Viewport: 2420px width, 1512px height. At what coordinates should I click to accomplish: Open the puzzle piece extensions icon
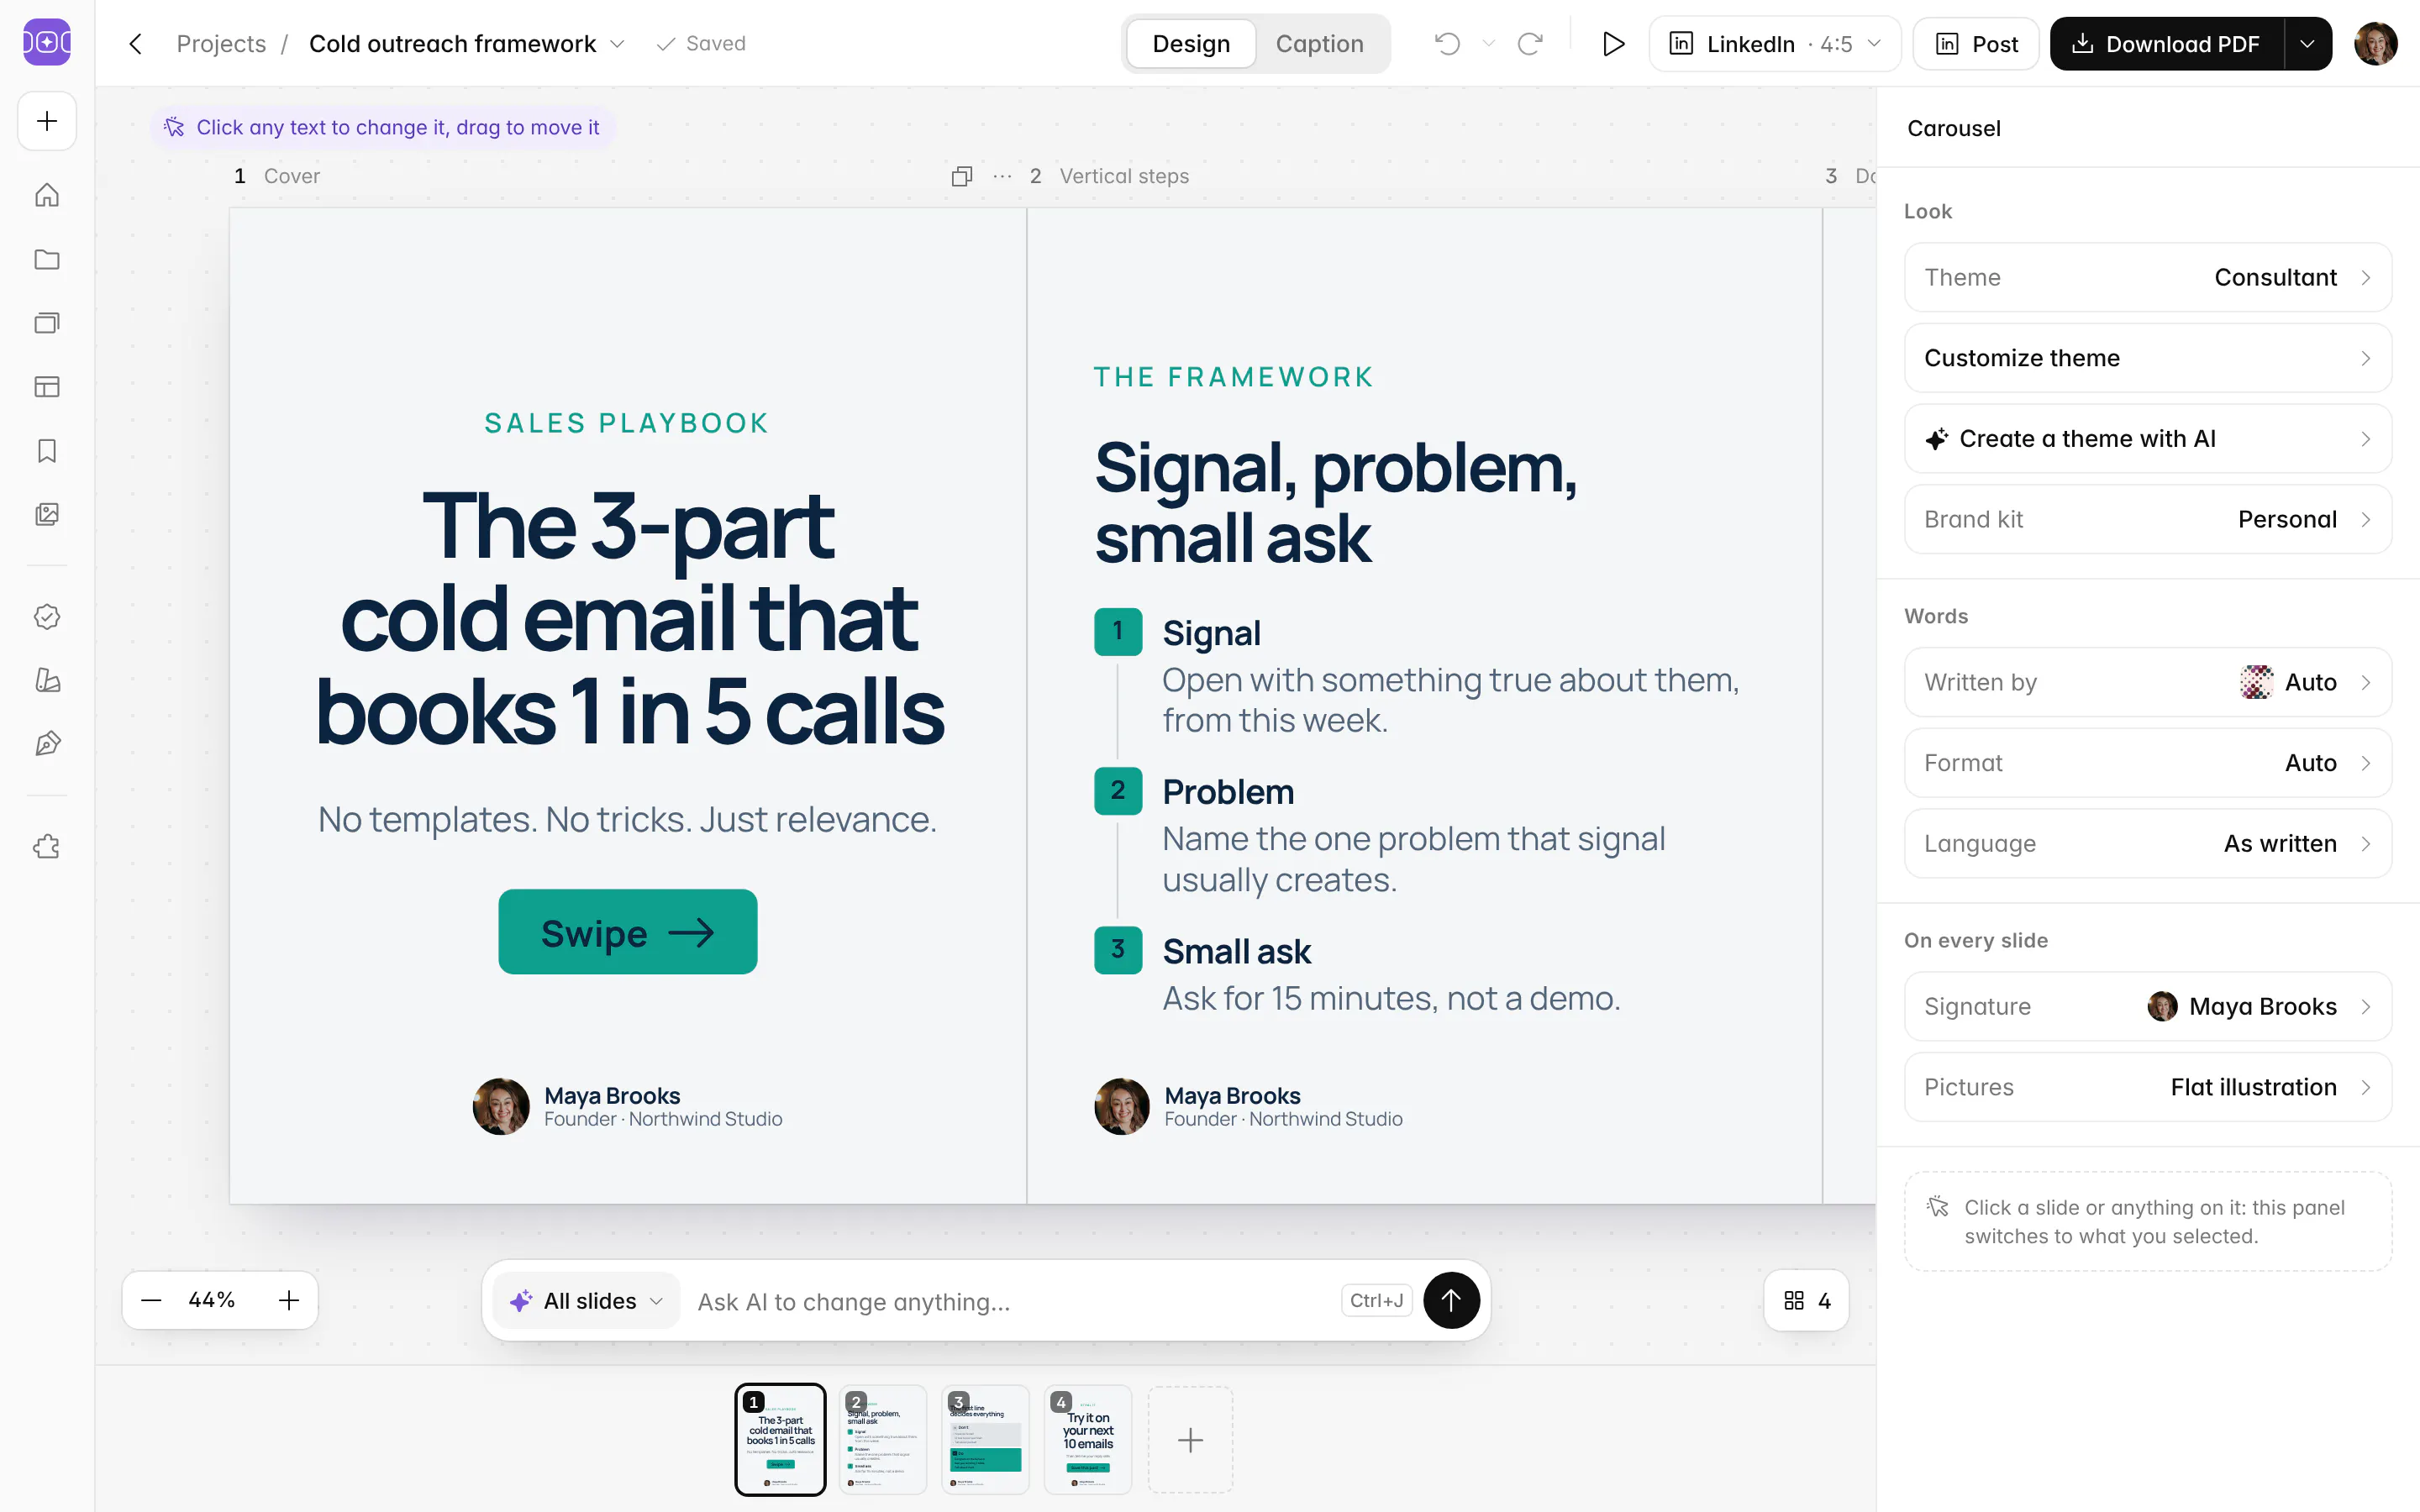point(47,847)
